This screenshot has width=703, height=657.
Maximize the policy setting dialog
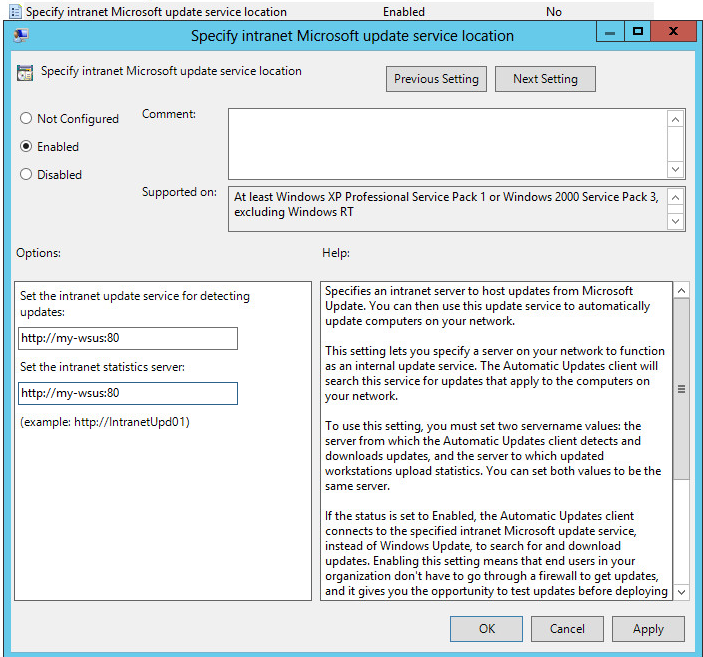pyautogui.click(x=637, y=33)
